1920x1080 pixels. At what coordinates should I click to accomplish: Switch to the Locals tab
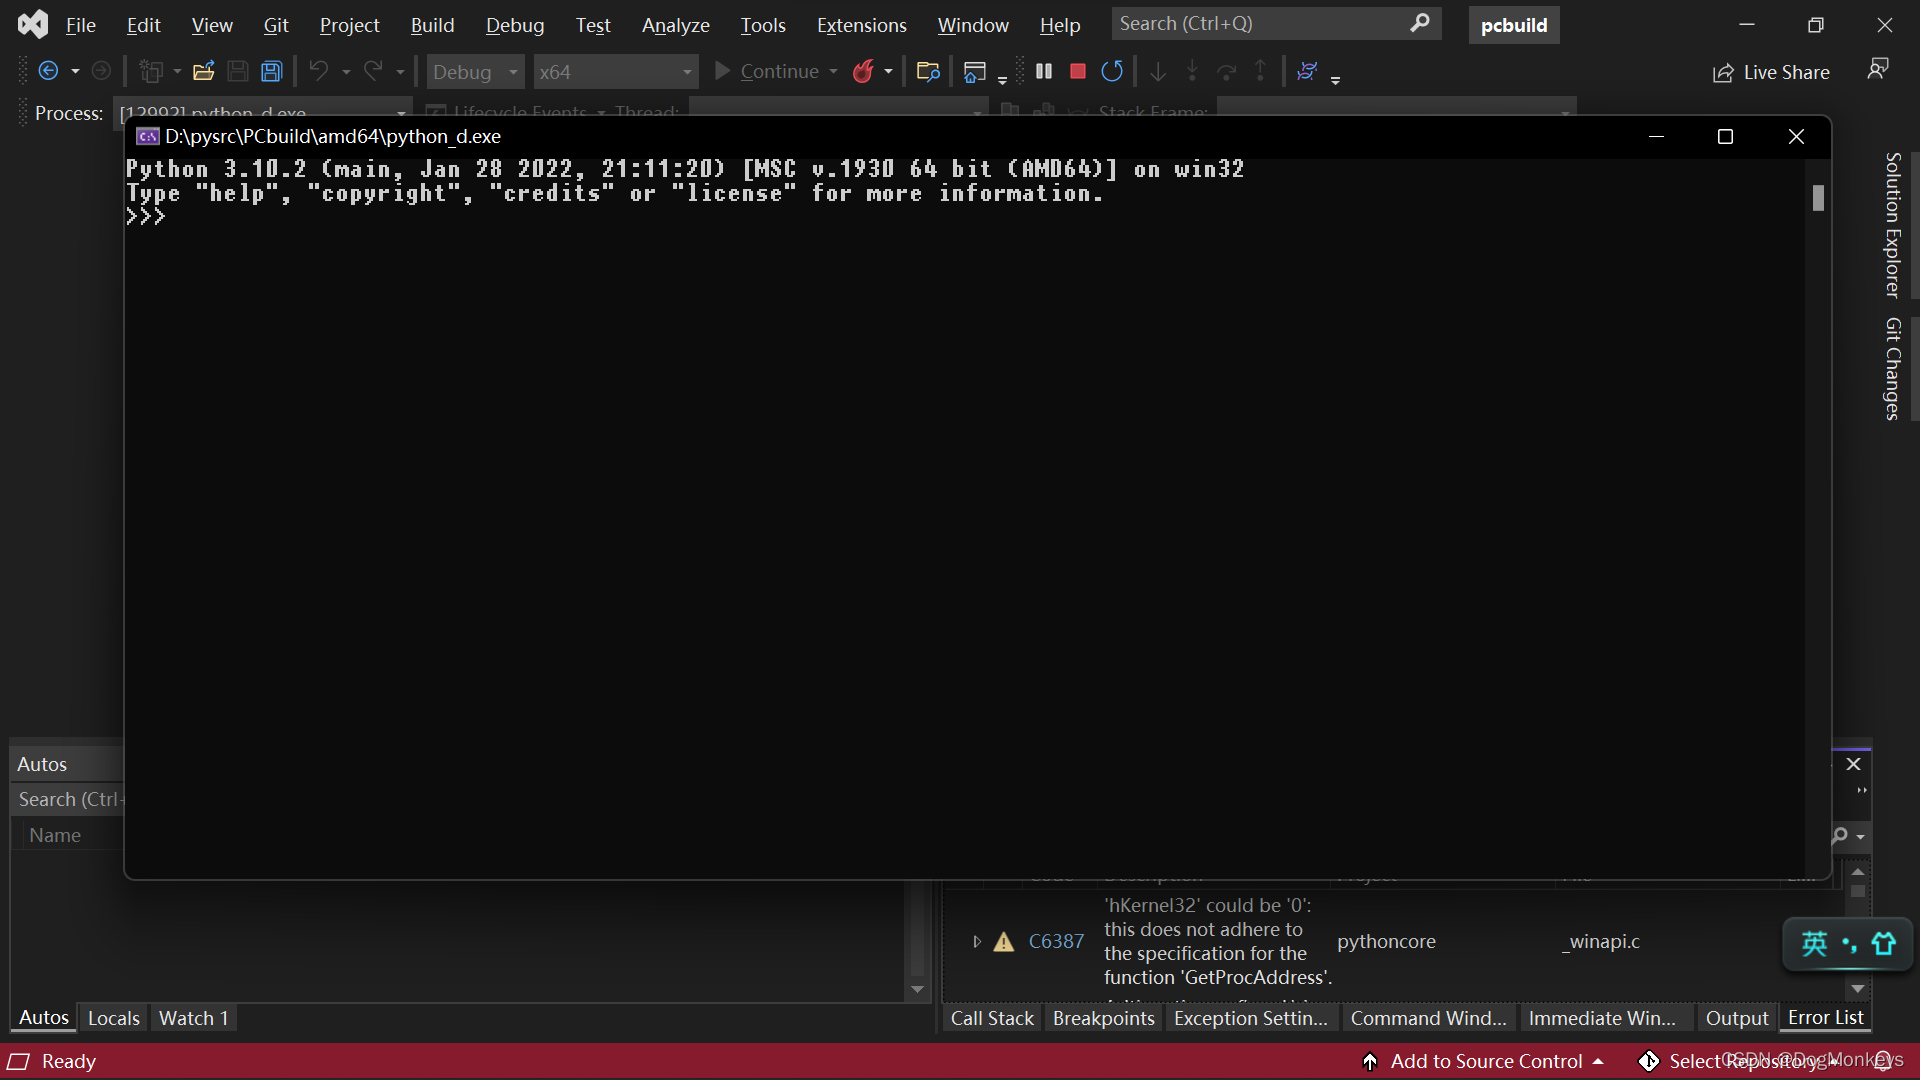113,1018
